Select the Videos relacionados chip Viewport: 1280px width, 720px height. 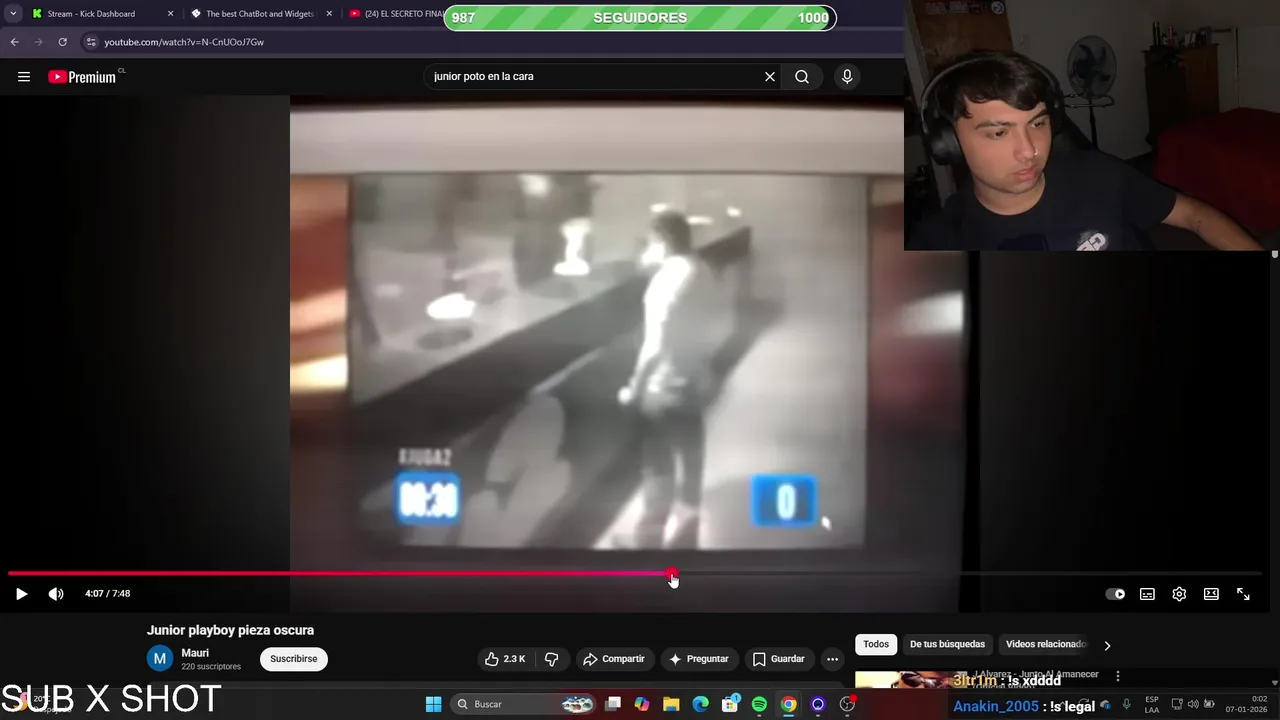(1045, 645)
